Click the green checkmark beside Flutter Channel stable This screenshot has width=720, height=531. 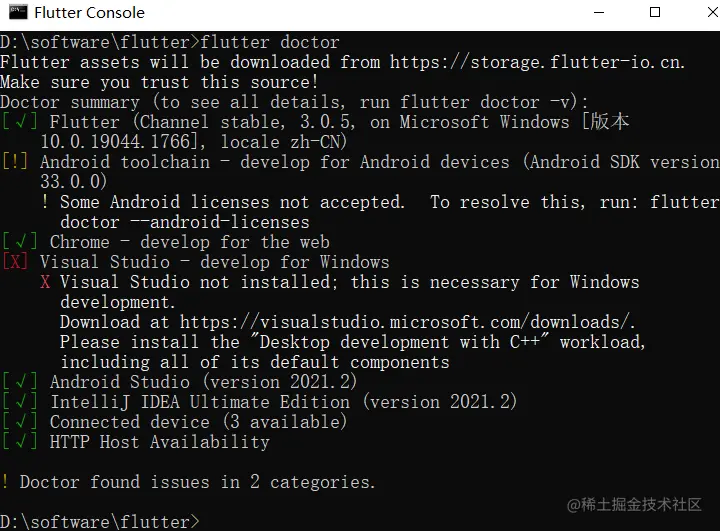coord(19,122)
